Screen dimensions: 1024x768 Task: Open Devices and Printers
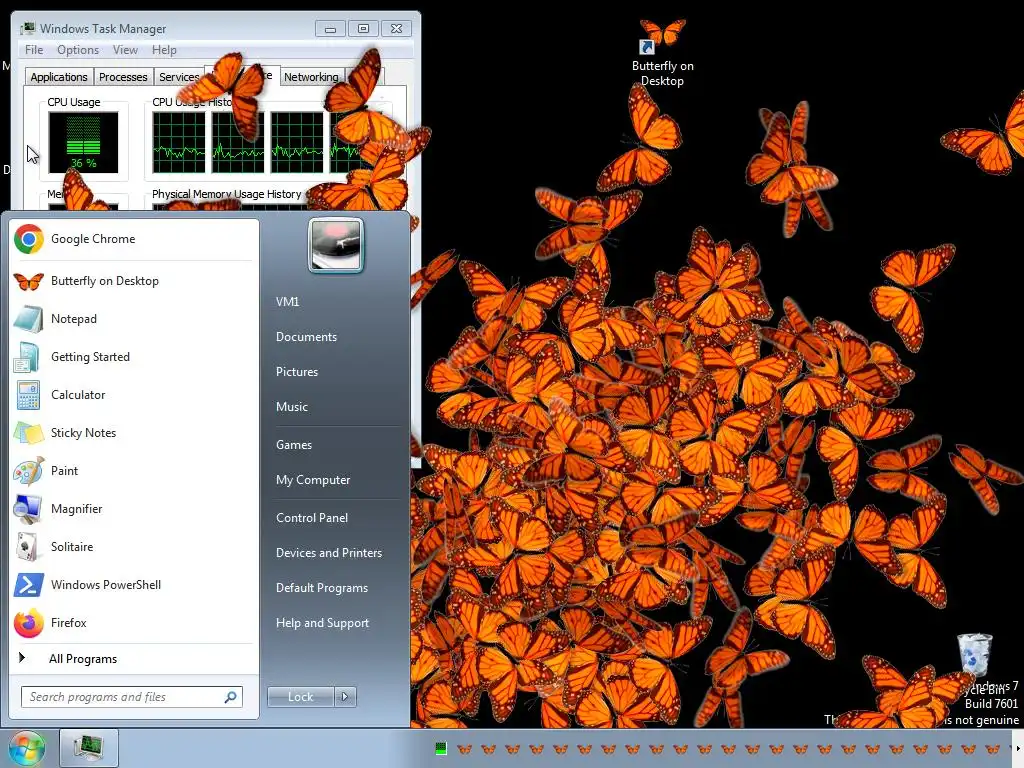[x=328, y=553]
